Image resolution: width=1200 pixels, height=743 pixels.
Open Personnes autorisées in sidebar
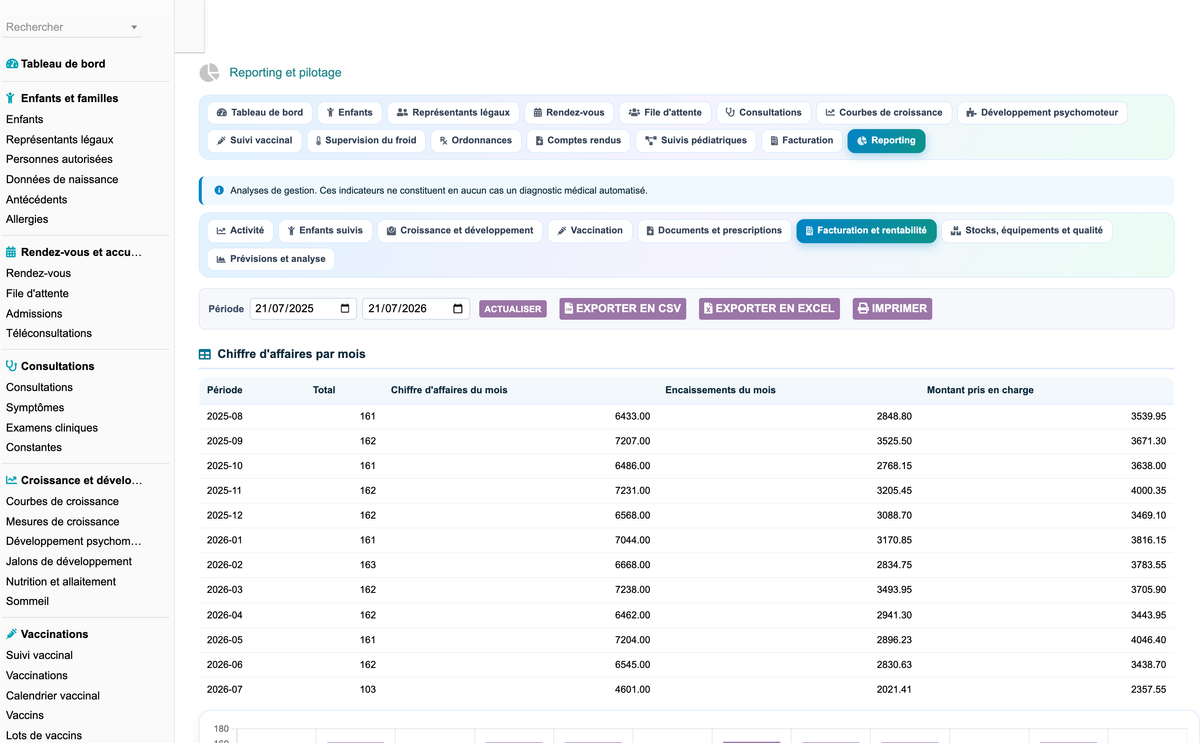[59, 159]
